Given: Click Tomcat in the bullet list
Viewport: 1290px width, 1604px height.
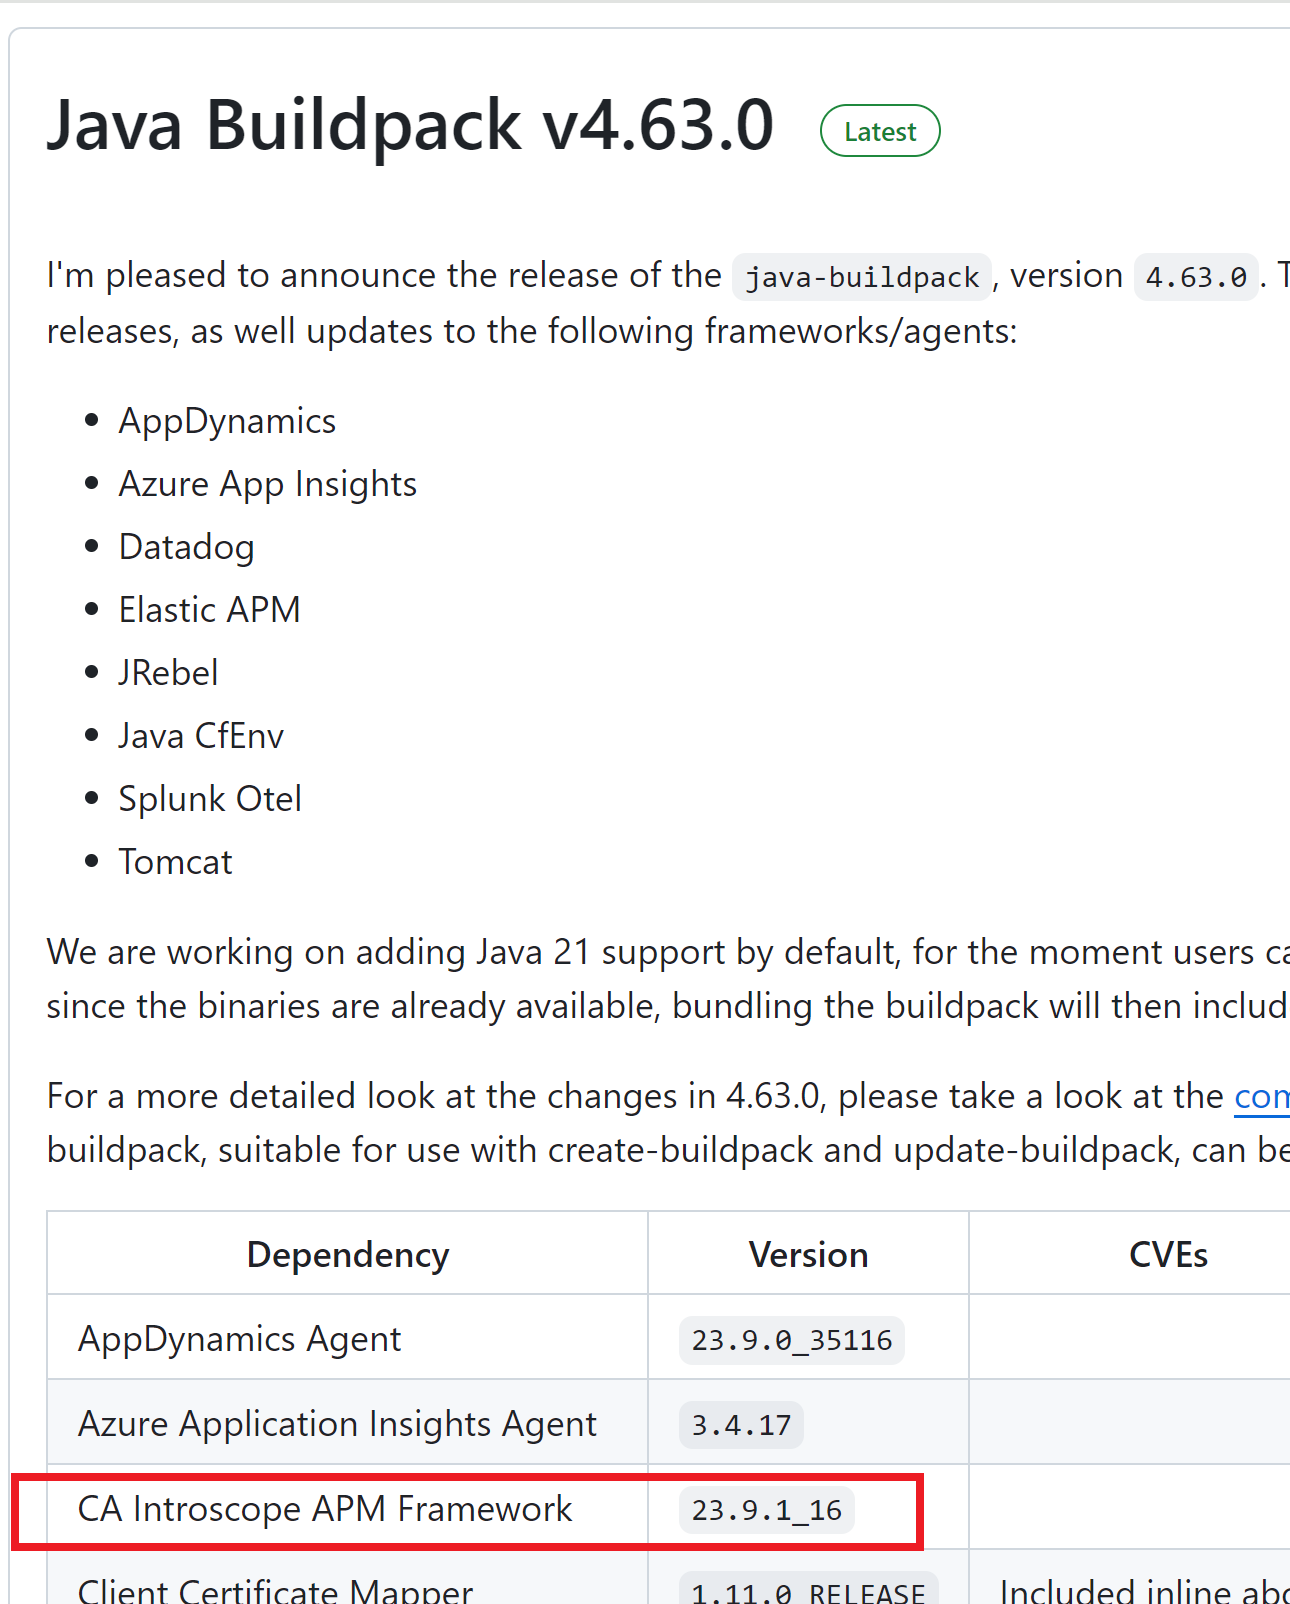Looking at the screenshot, I should [175, 862].
